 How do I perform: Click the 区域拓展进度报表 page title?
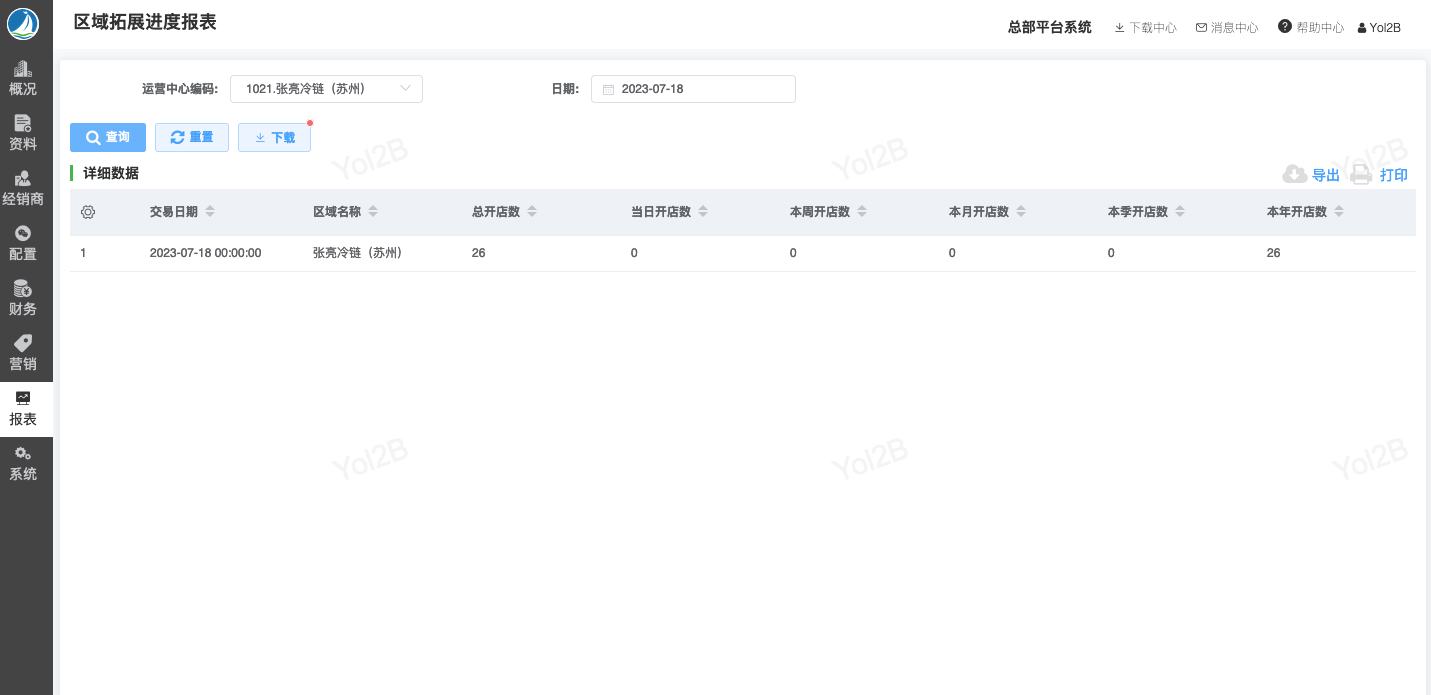point(145,22)
